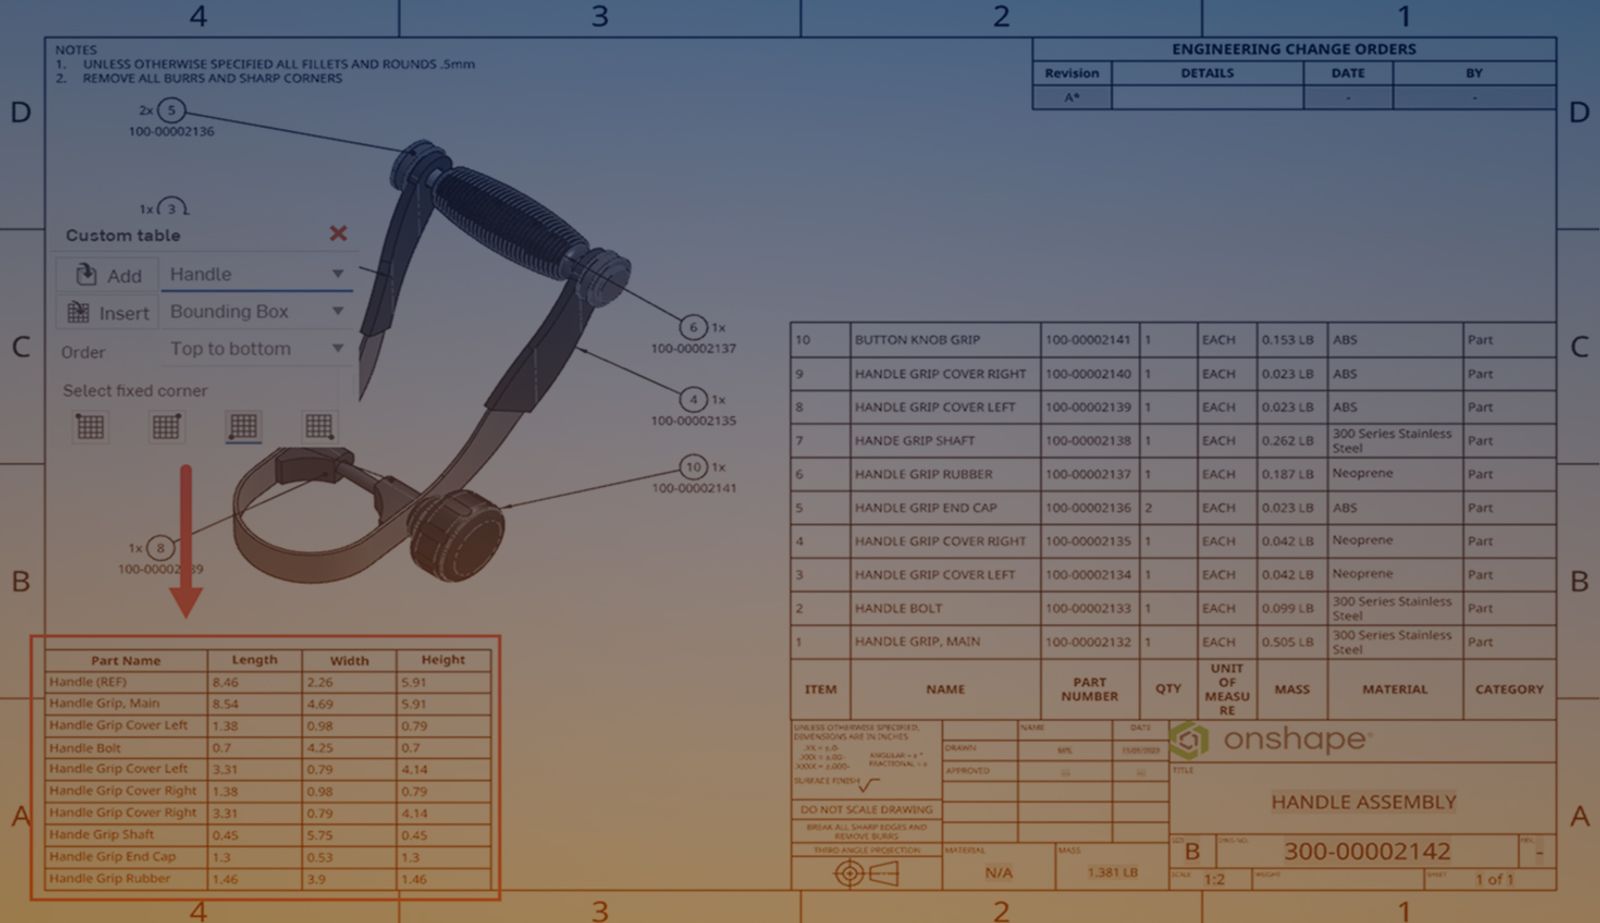Image resolution: width=1600 pixels, height=923 pixels.
Task: Click balloon callout number 8
Action: (x=160, y=548)
